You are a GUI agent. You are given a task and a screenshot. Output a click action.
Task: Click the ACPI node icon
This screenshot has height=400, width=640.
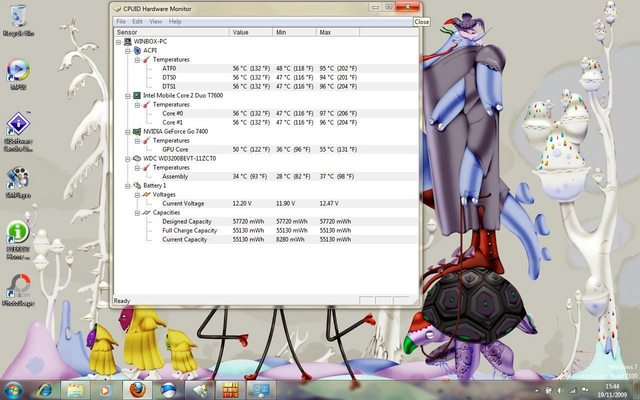[137, 51]
